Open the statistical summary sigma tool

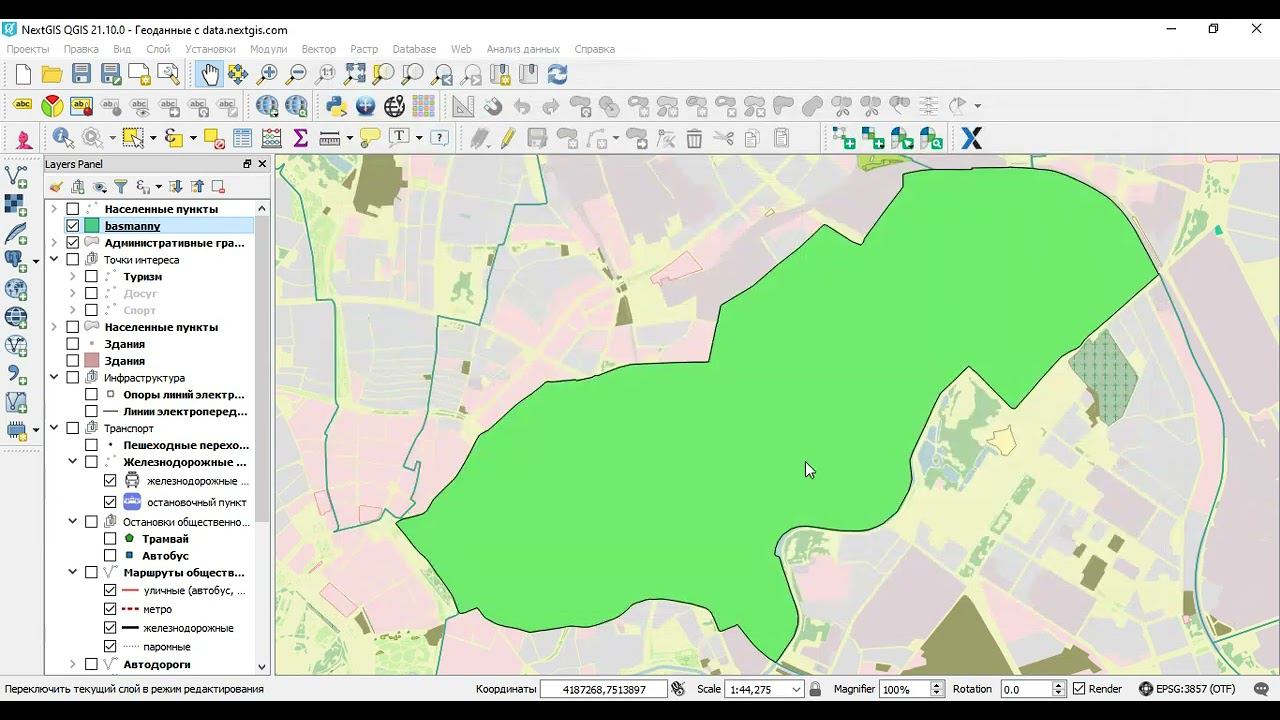(x=300, y=138)
